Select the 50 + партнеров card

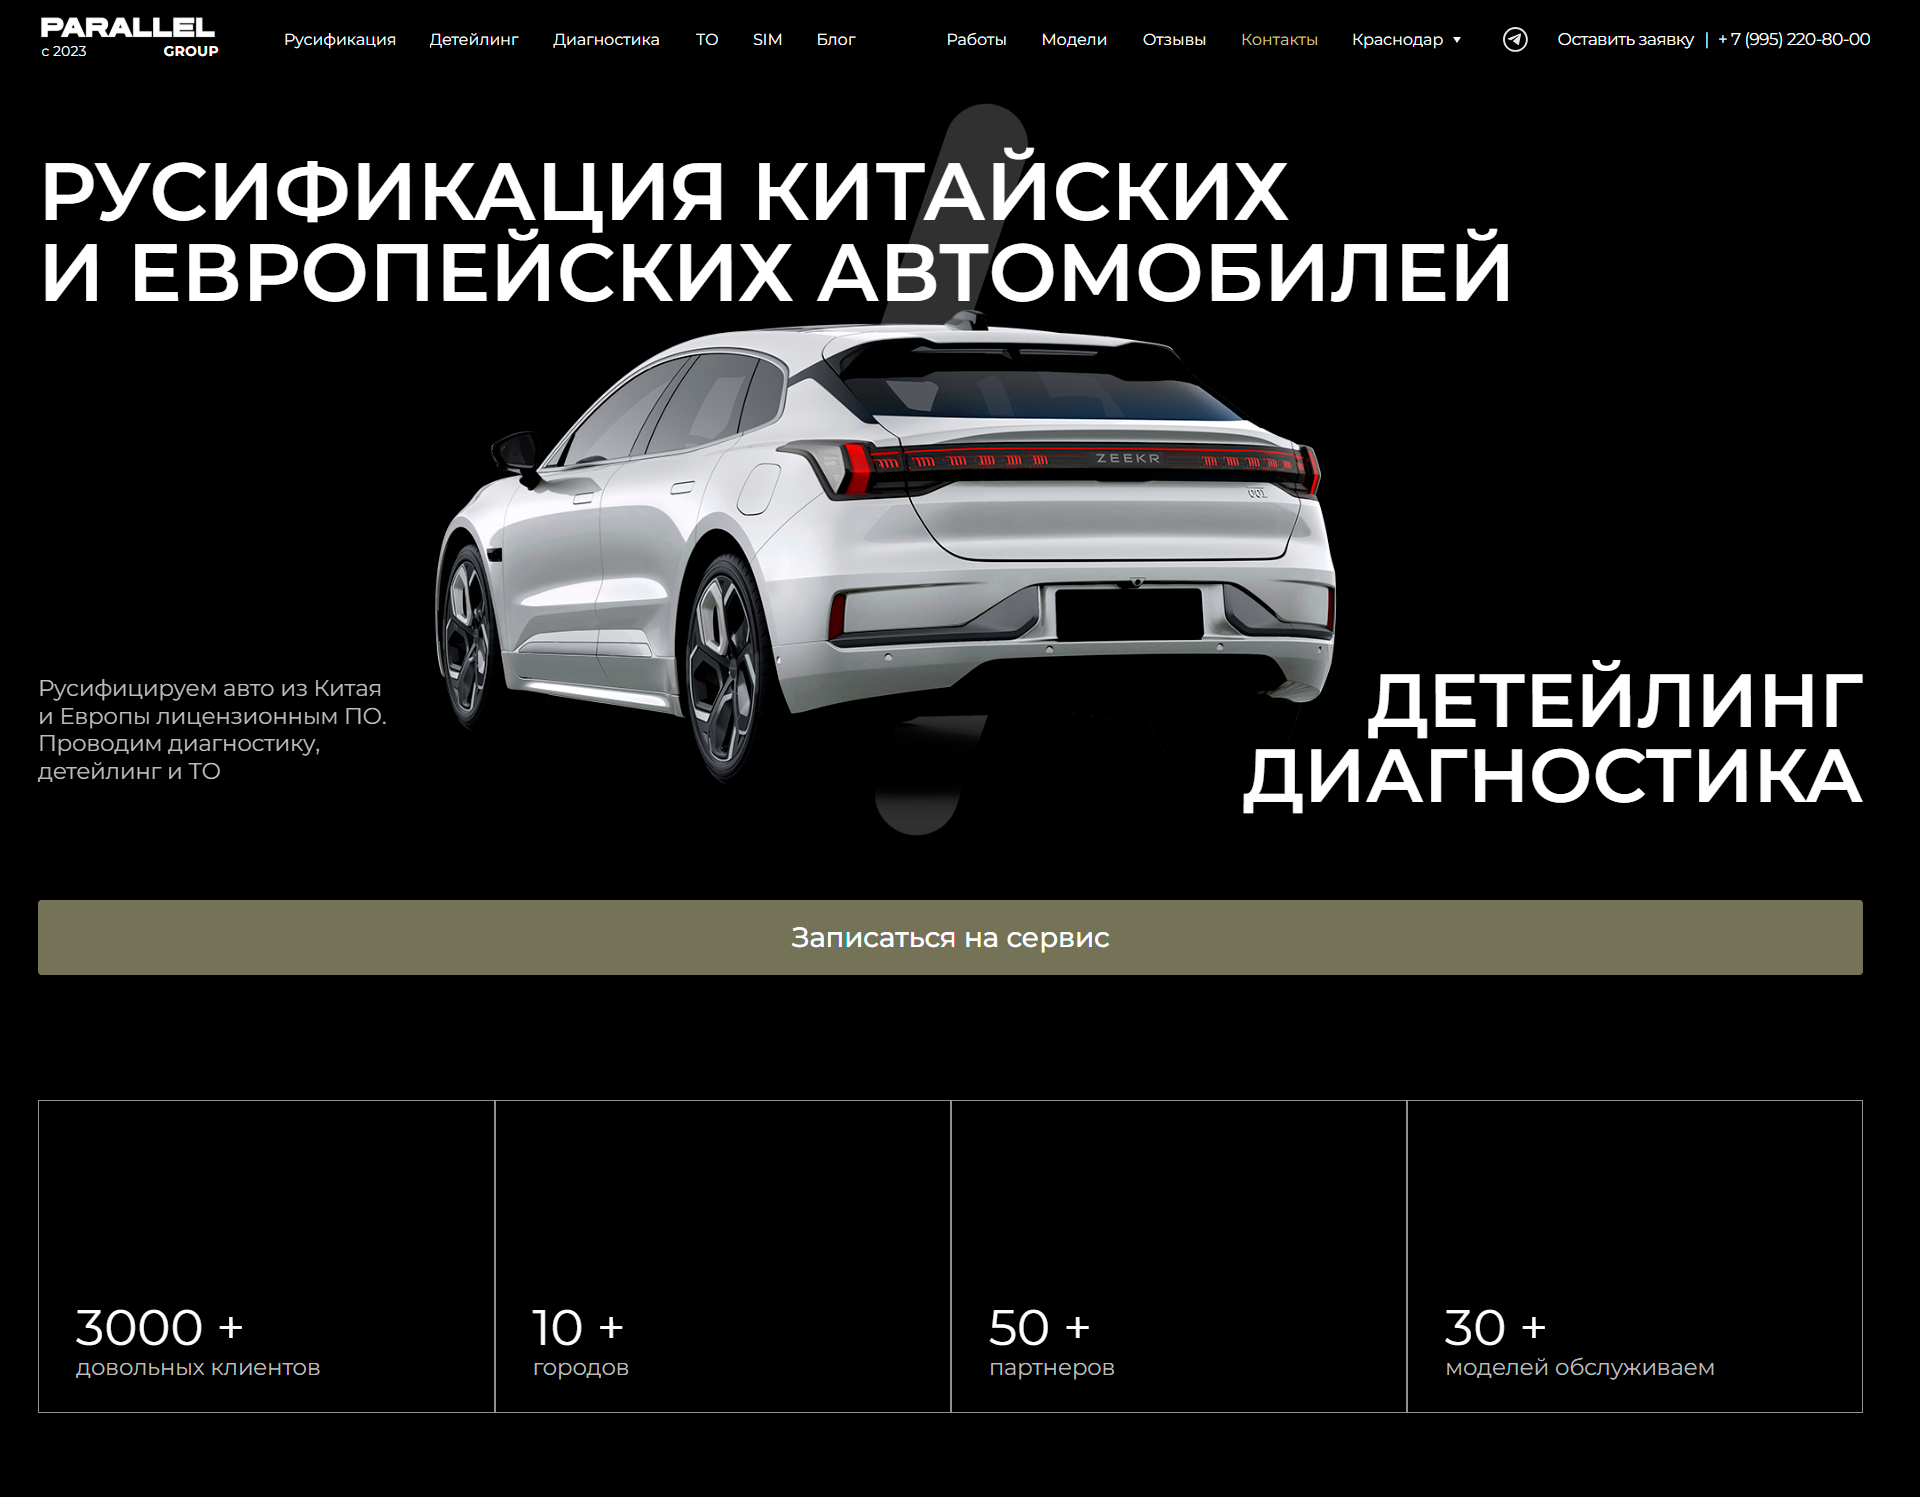click(1178, 1256)
